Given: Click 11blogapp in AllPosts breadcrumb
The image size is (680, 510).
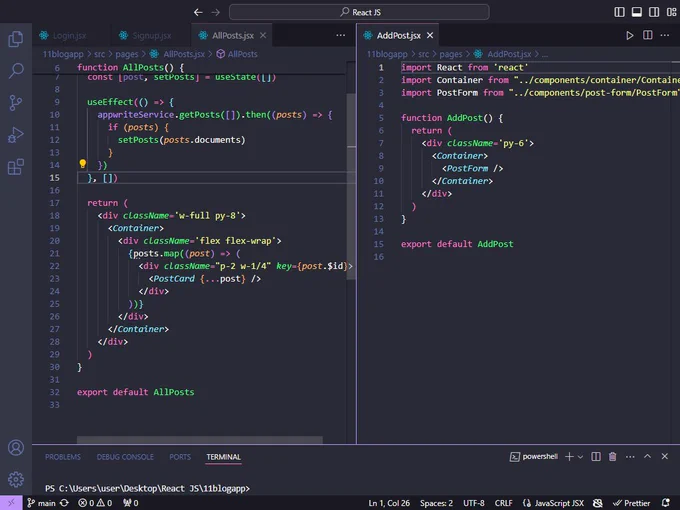Looking at the screenshot, I should (x=63, y=54).
